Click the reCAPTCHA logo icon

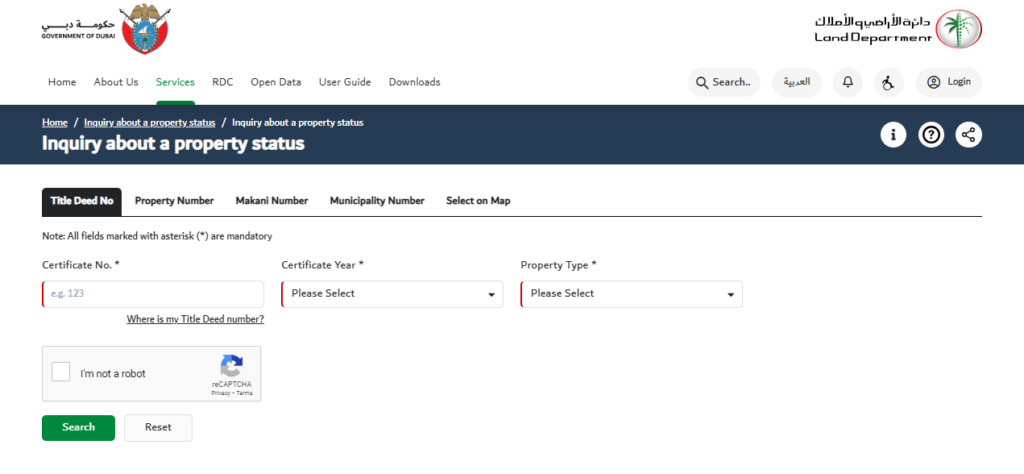pos(232,366)
